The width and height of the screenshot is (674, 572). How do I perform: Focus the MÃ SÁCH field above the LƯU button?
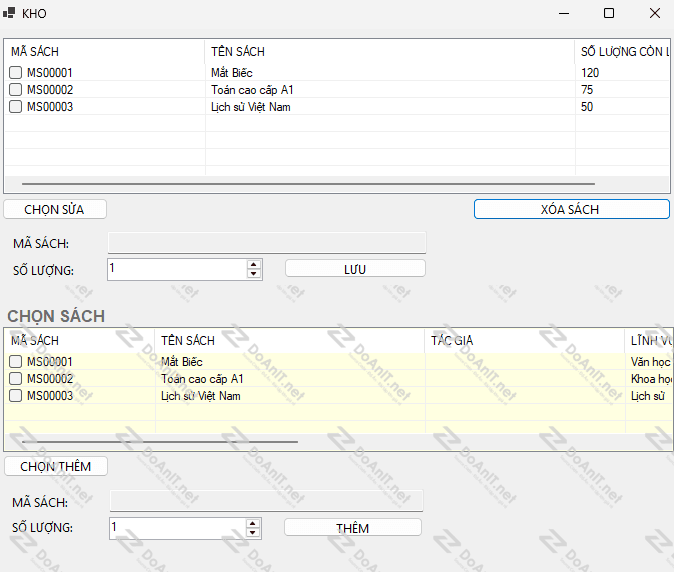point(267,243)
